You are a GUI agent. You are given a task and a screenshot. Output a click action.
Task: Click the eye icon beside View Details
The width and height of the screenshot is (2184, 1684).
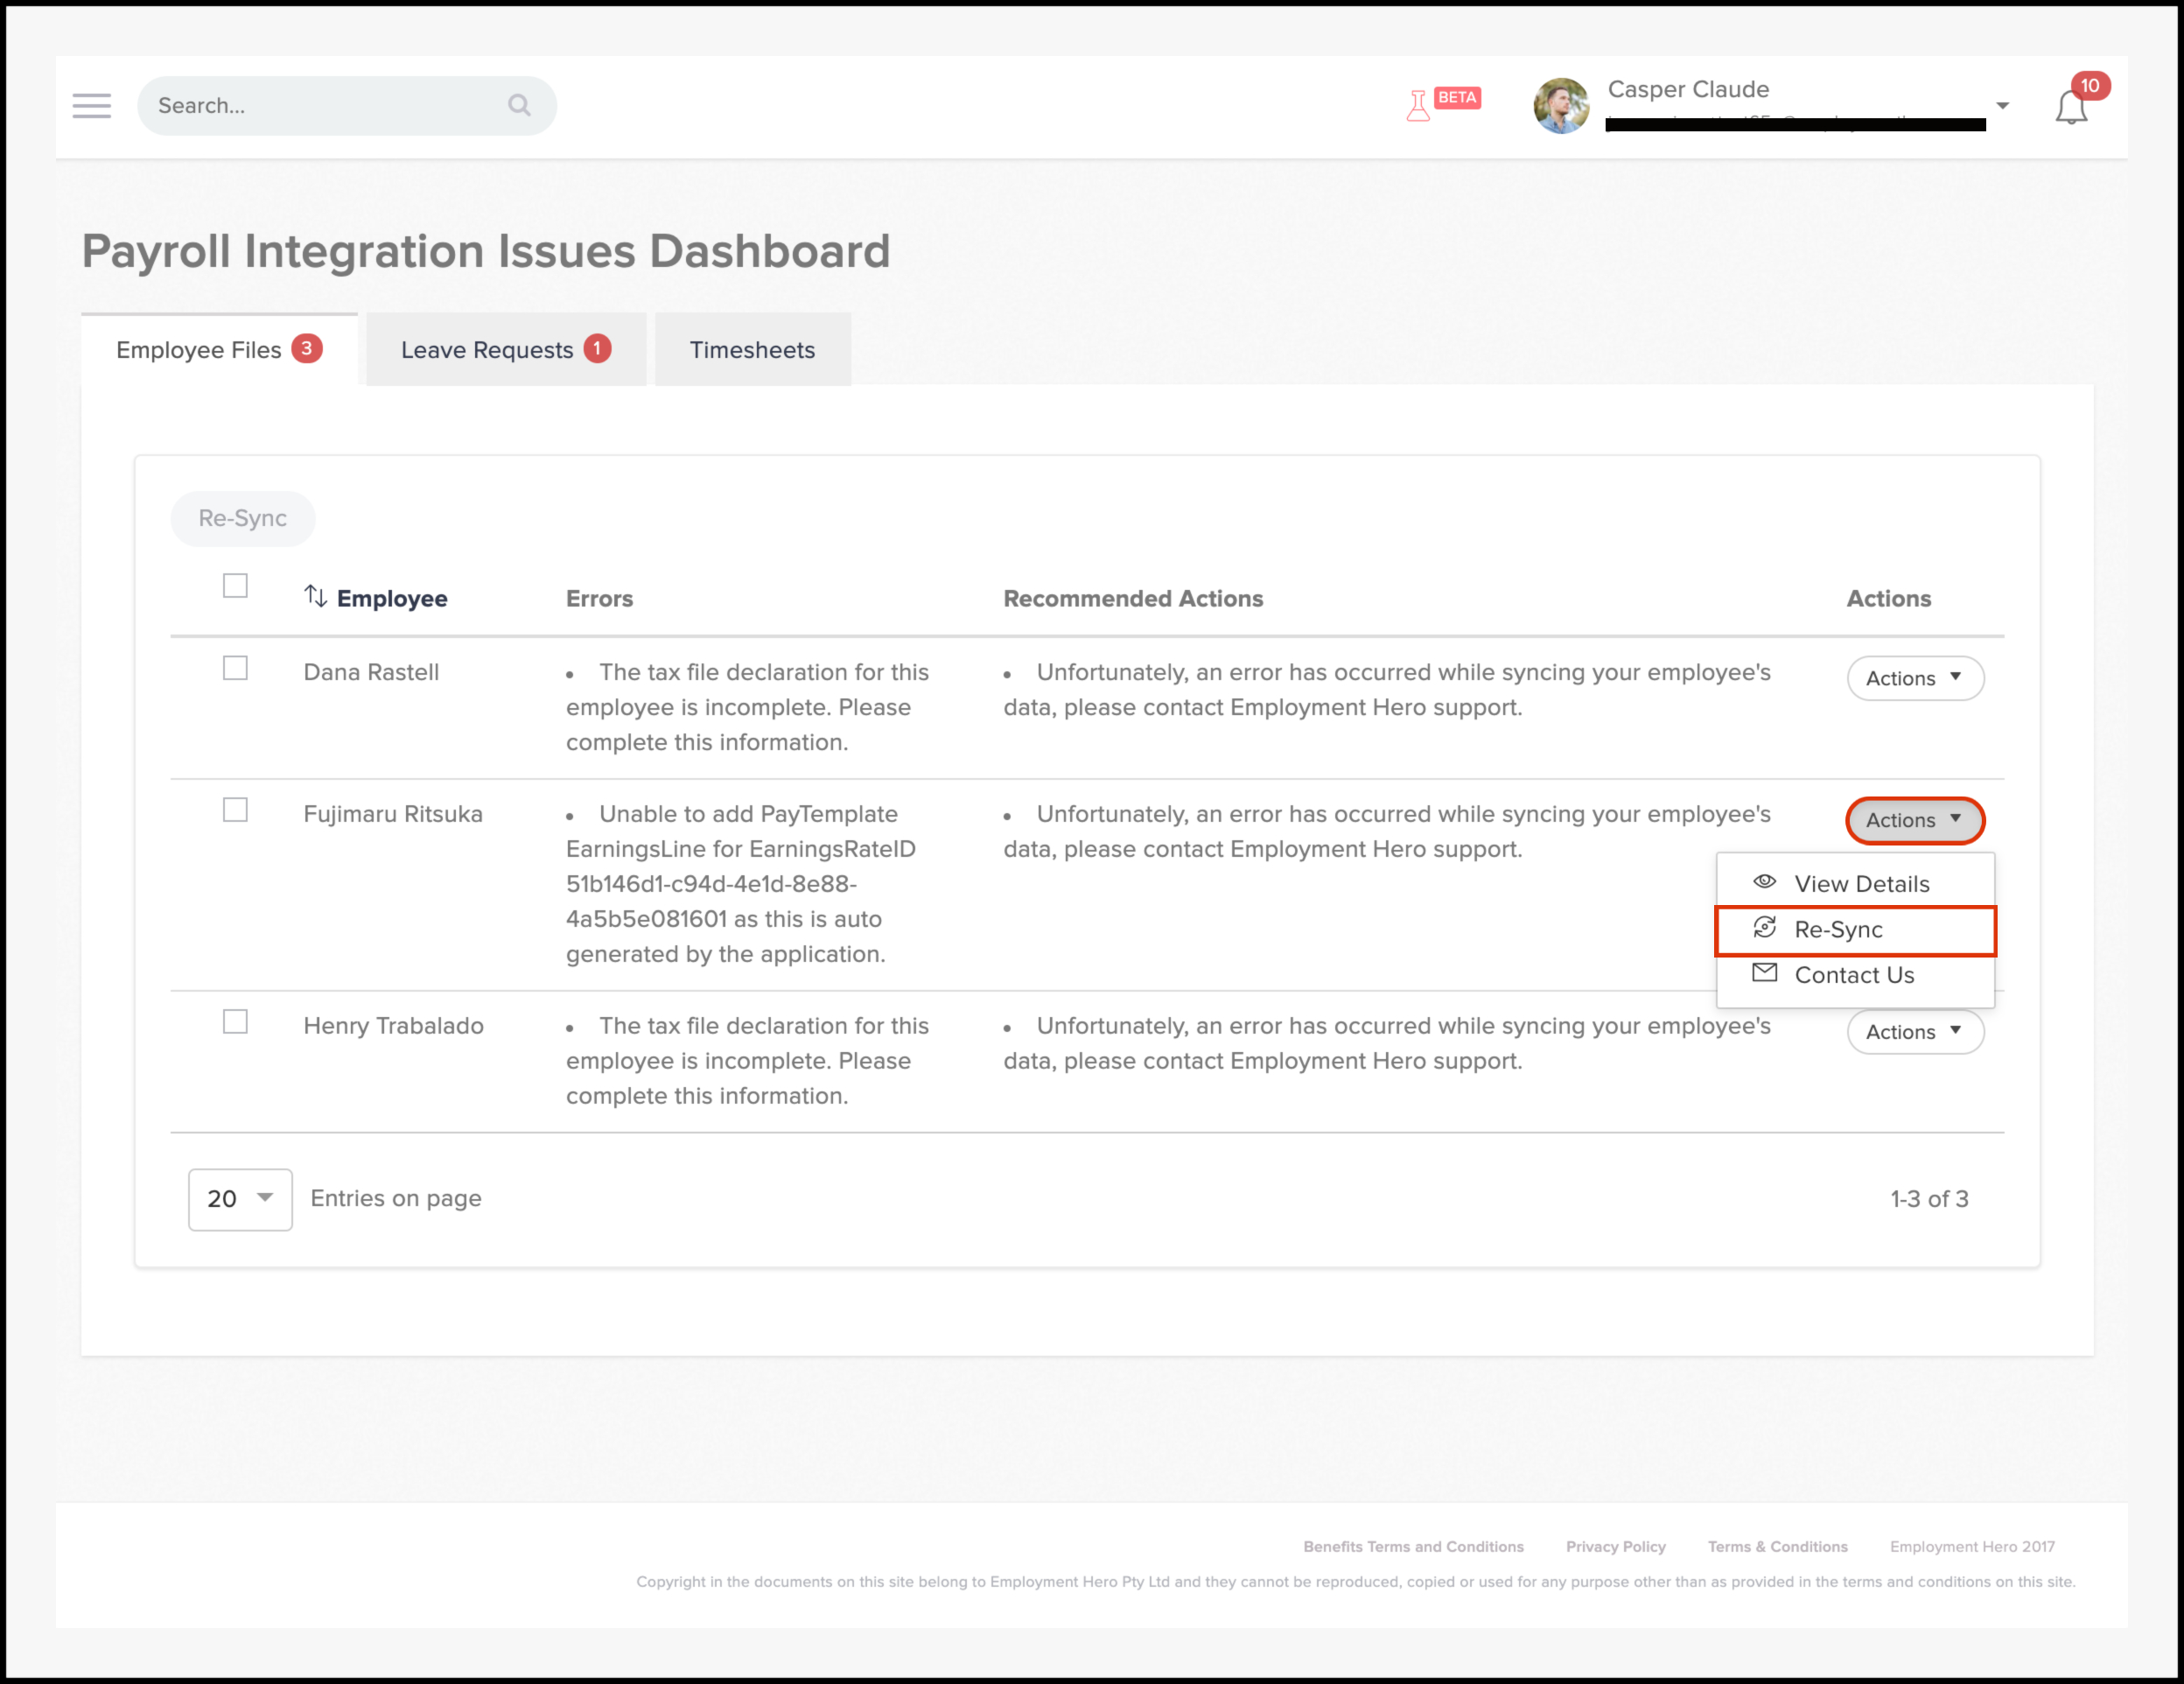pos(1765,882)
